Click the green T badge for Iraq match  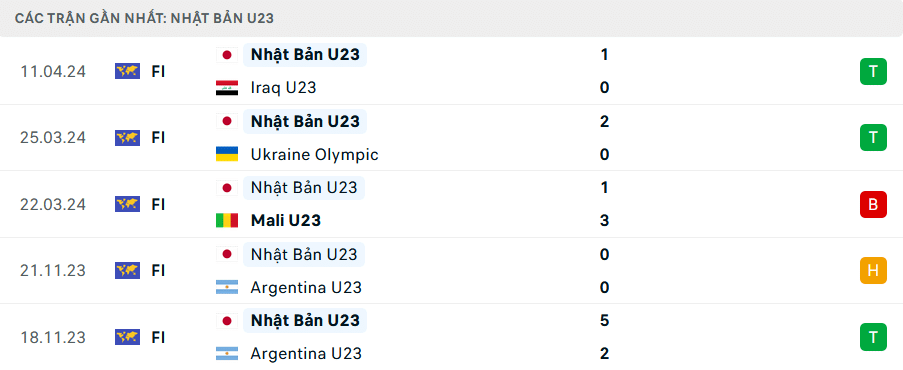pos(873,71)
